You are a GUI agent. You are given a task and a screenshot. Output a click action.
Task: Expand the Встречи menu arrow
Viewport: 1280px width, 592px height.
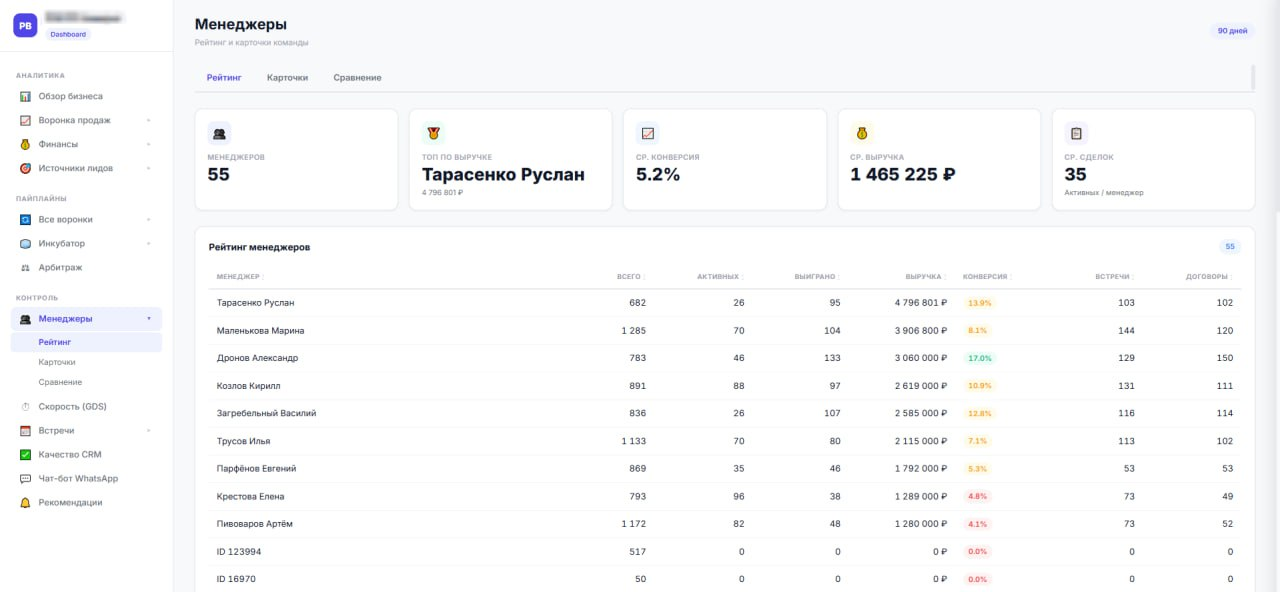coord(149,430)
